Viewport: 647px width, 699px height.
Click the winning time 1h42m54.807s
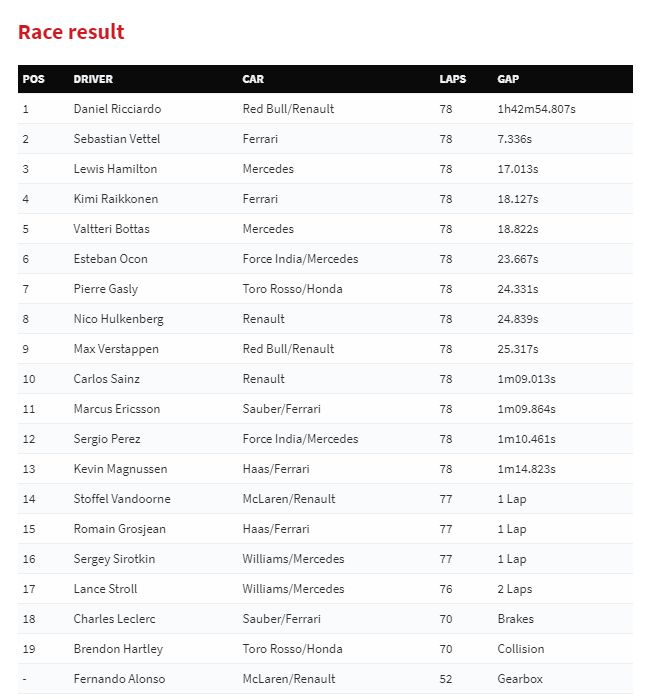[x=535, y=109]
